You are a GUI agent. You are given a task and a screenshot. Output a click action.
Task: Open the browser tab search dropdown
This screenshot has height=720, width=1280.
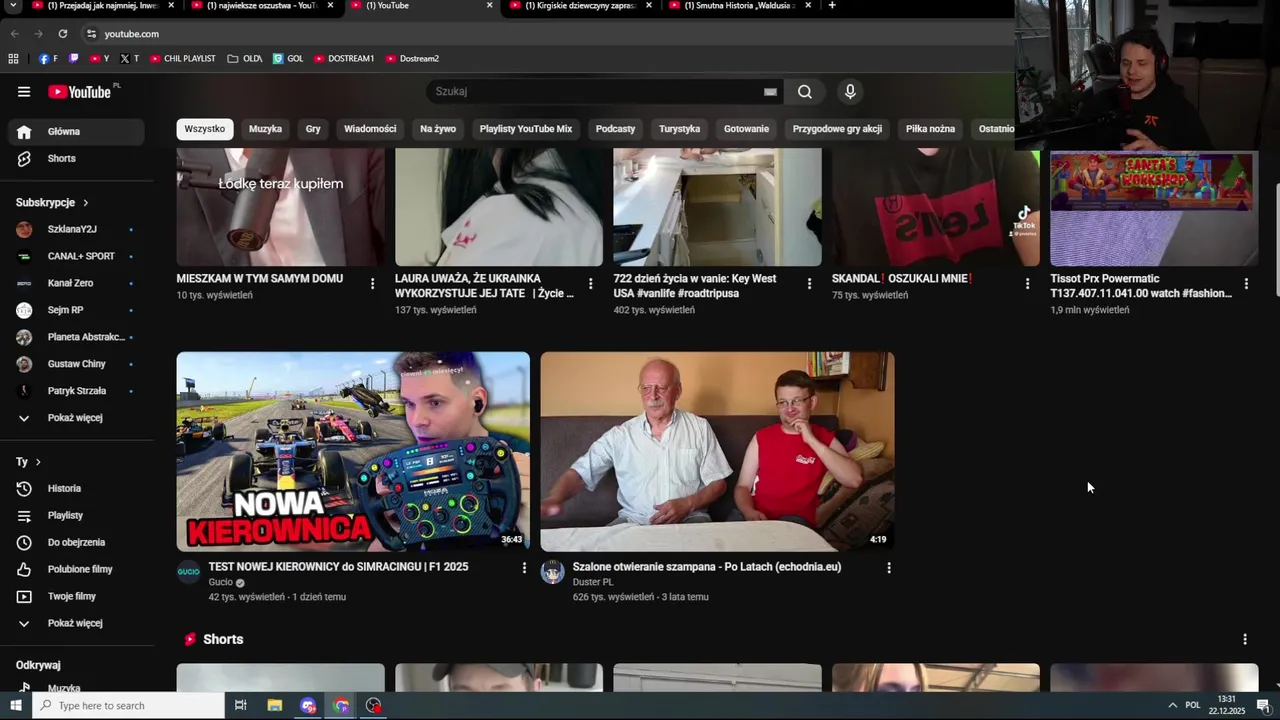14,5
